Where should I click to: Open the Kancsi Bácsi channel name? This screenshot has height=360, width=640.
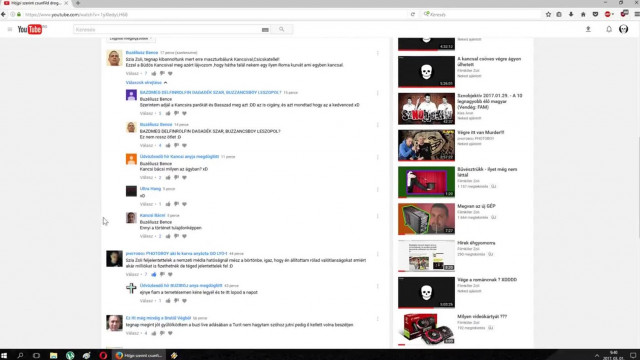152,215
